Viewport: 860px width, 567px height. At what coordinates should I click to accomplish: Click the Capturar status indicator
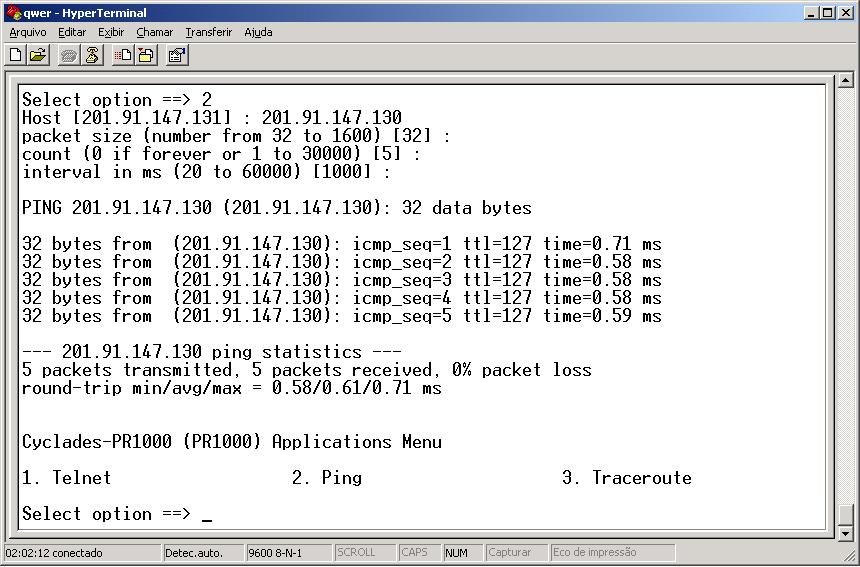(517, 553)
